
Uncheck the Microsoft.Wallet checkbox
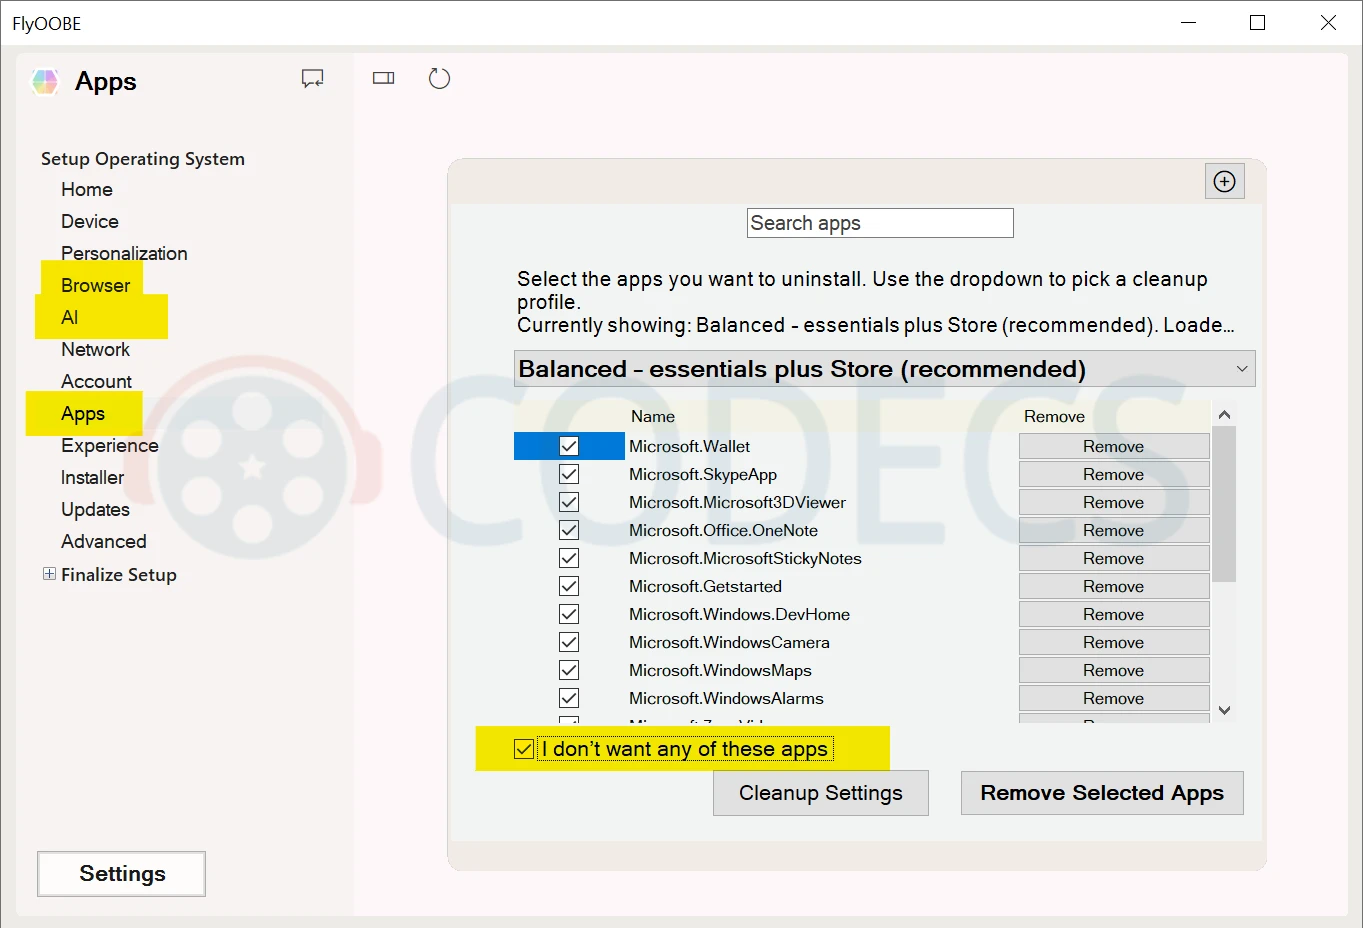pos(569,446)
